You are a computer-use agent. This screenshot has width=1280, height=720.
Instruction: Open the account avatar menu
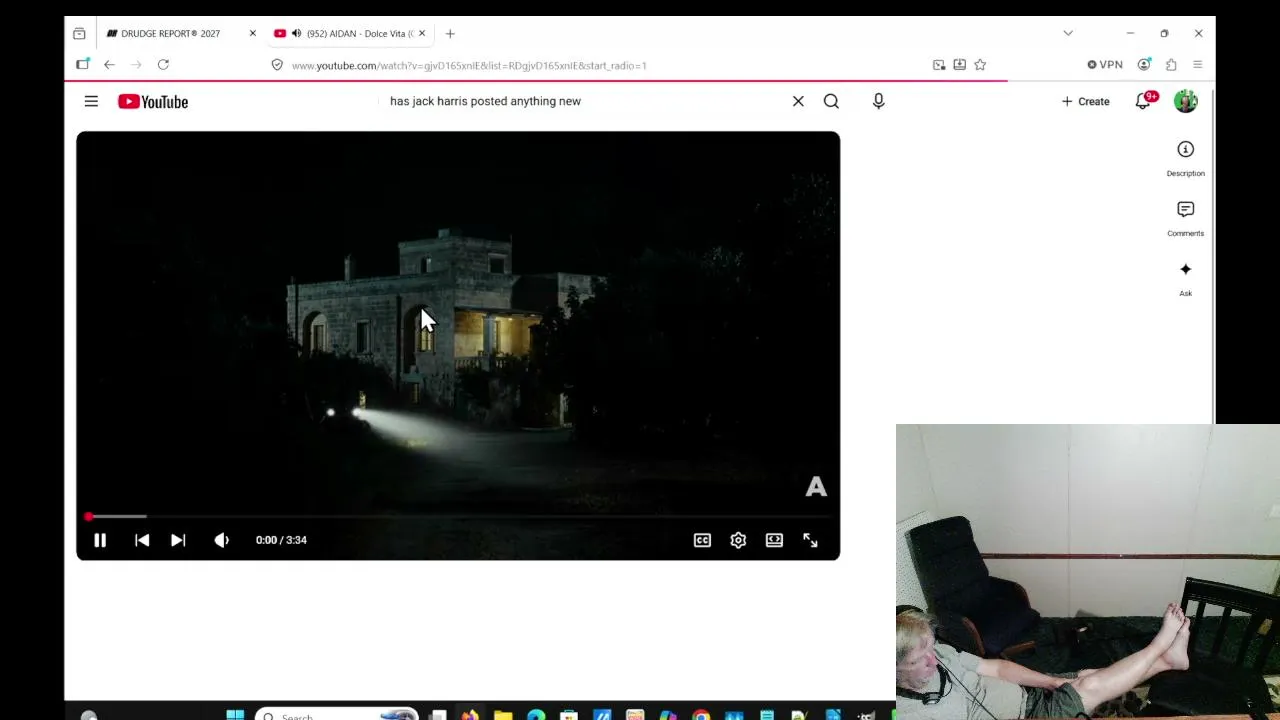(1185, 101)
